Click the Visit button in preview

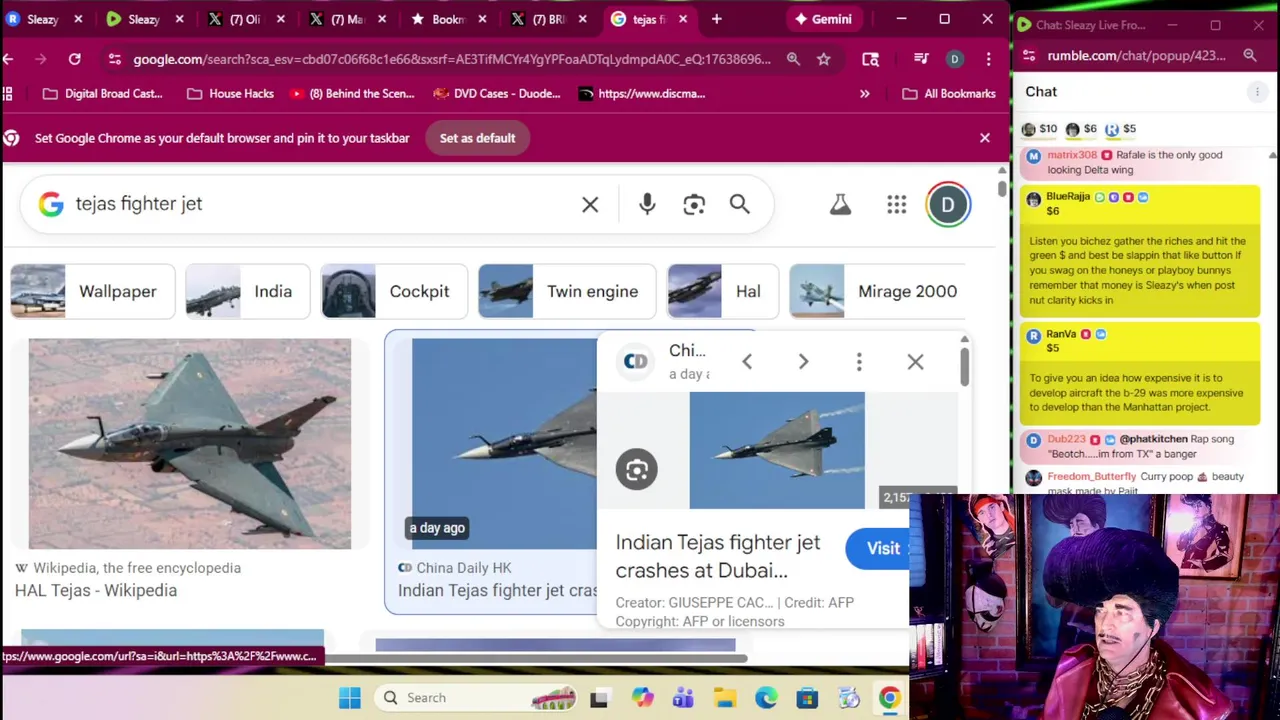click(878, 548)
